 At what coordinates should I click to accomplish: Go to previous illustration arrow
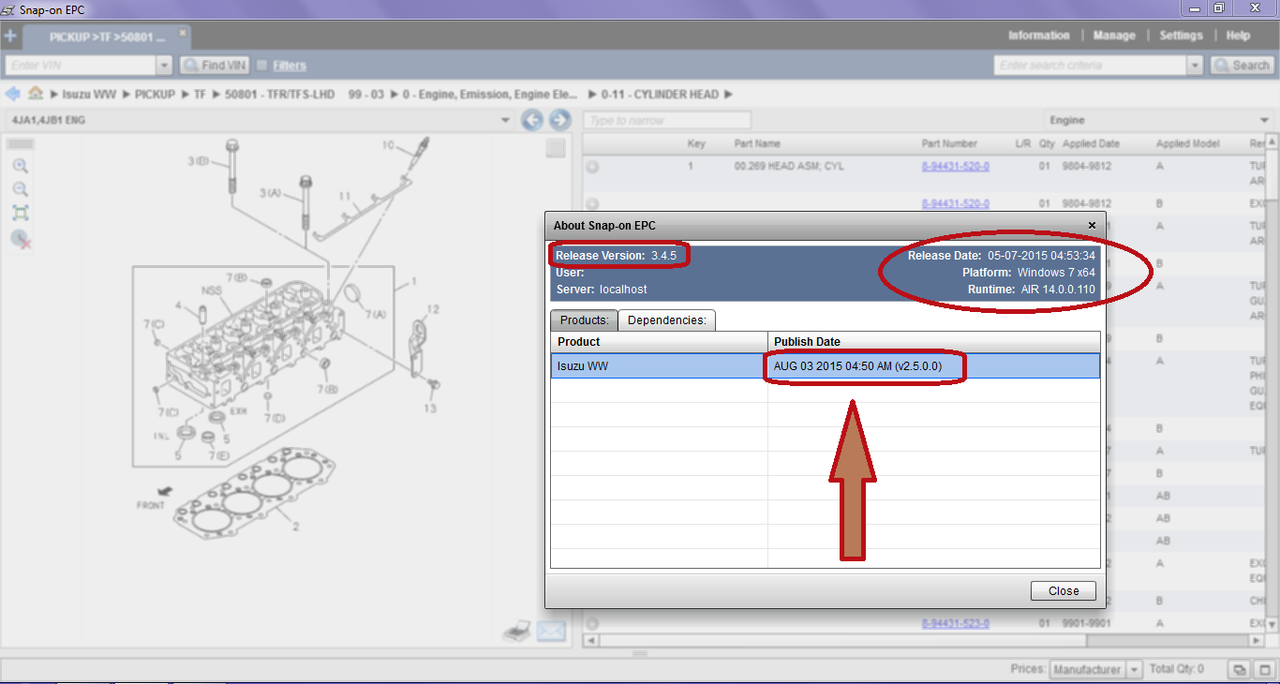pos(533,121)
